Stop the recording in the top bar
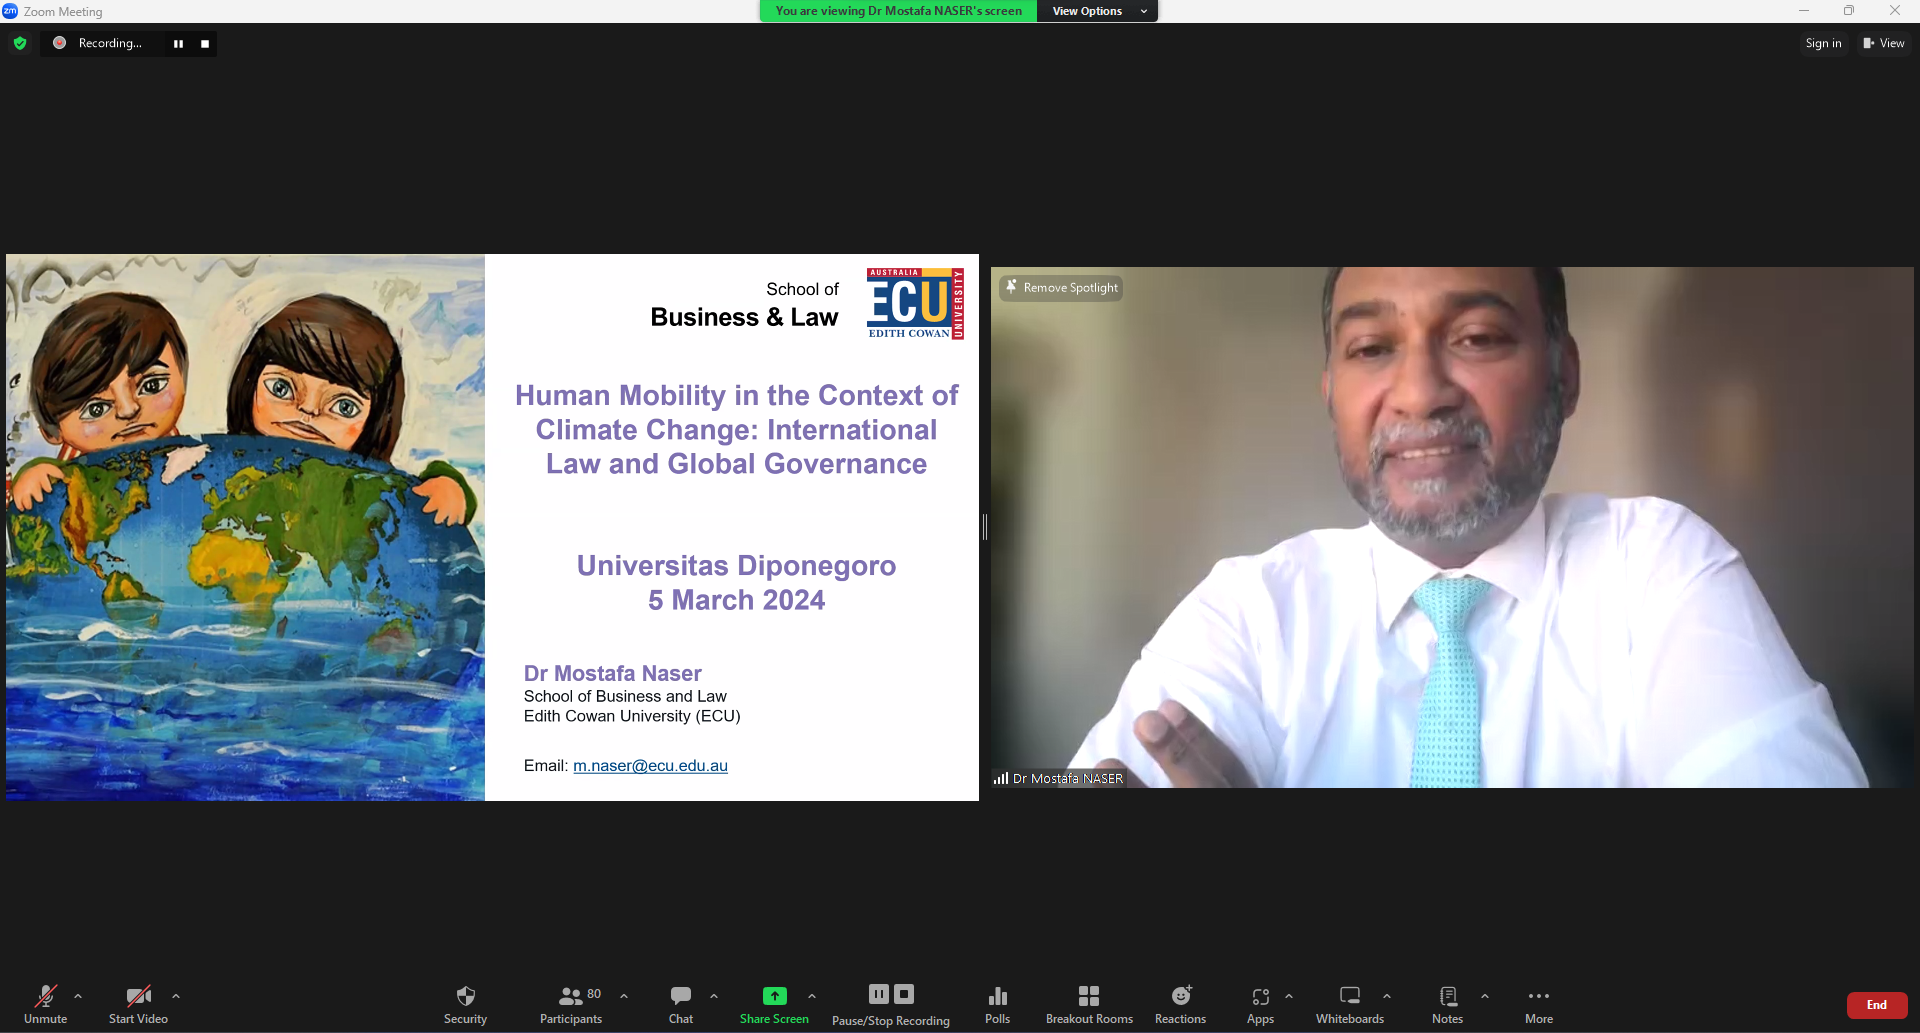 [205, 44]
